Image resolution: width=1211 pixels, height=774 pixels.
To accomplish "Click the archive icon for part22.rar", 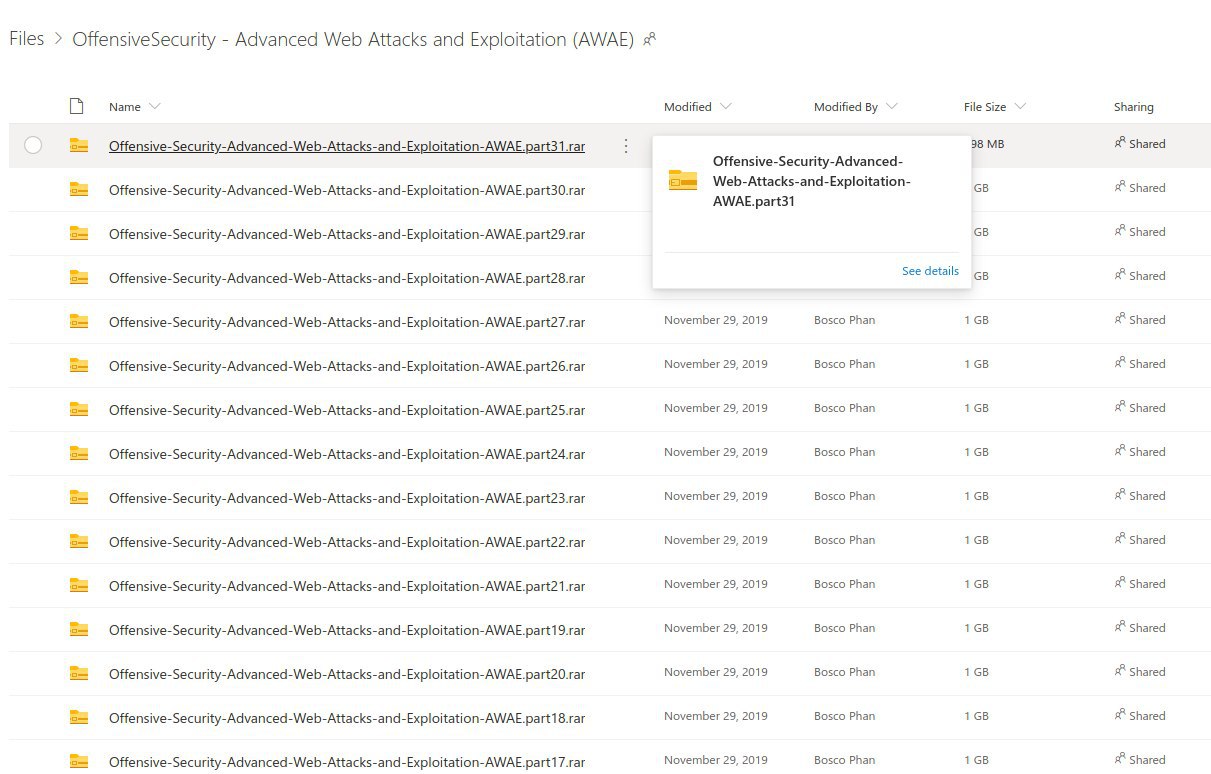I will click(x=79, y=541).
